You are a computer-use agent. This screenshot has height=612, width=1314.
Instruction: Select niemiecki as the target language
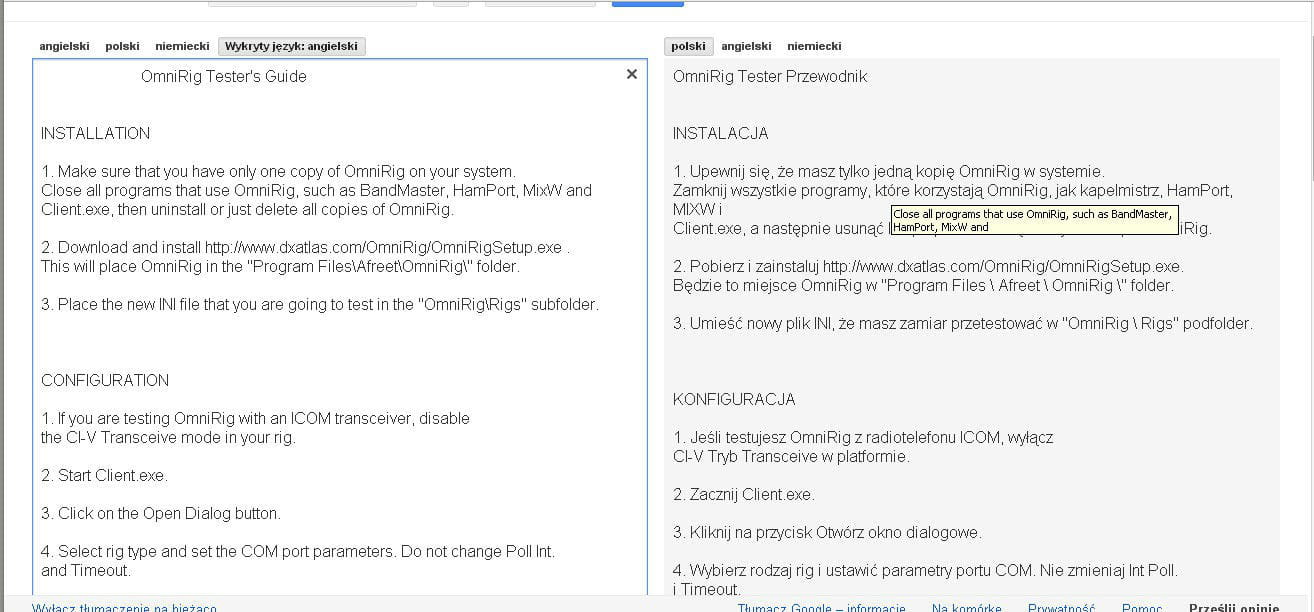click(814, 46)
